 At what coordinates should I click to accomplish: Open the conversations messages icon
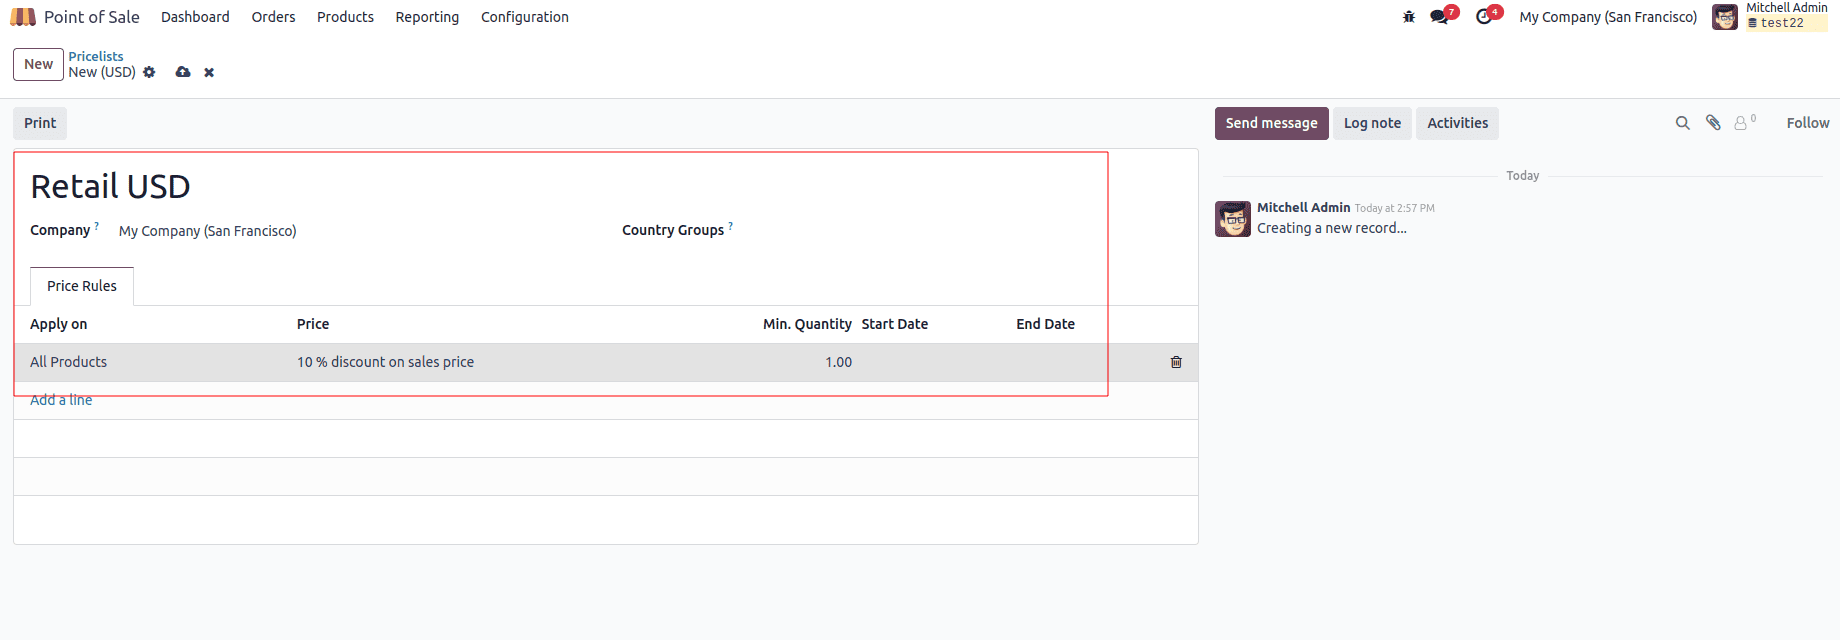(x=1439, y=17)
